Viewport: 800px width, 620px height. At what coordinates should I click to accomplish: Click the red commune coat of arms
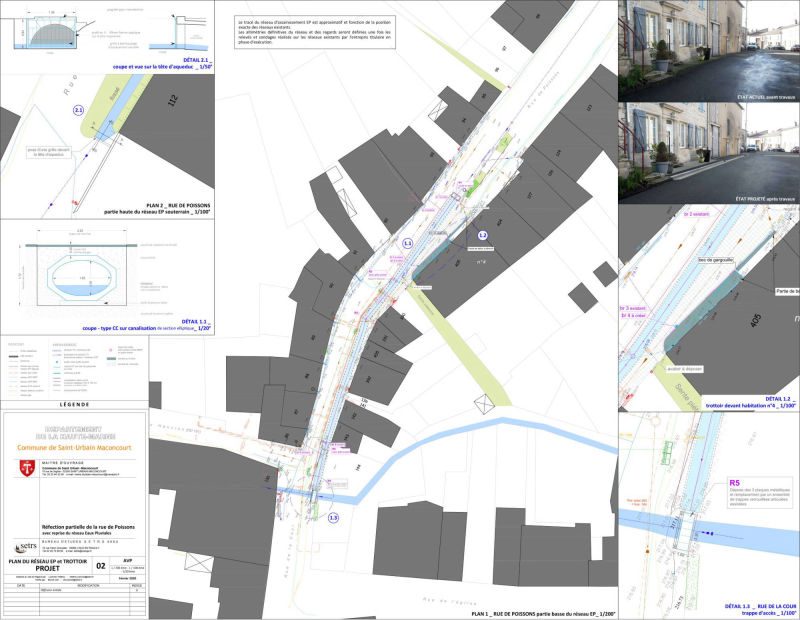tap(25, 470)
